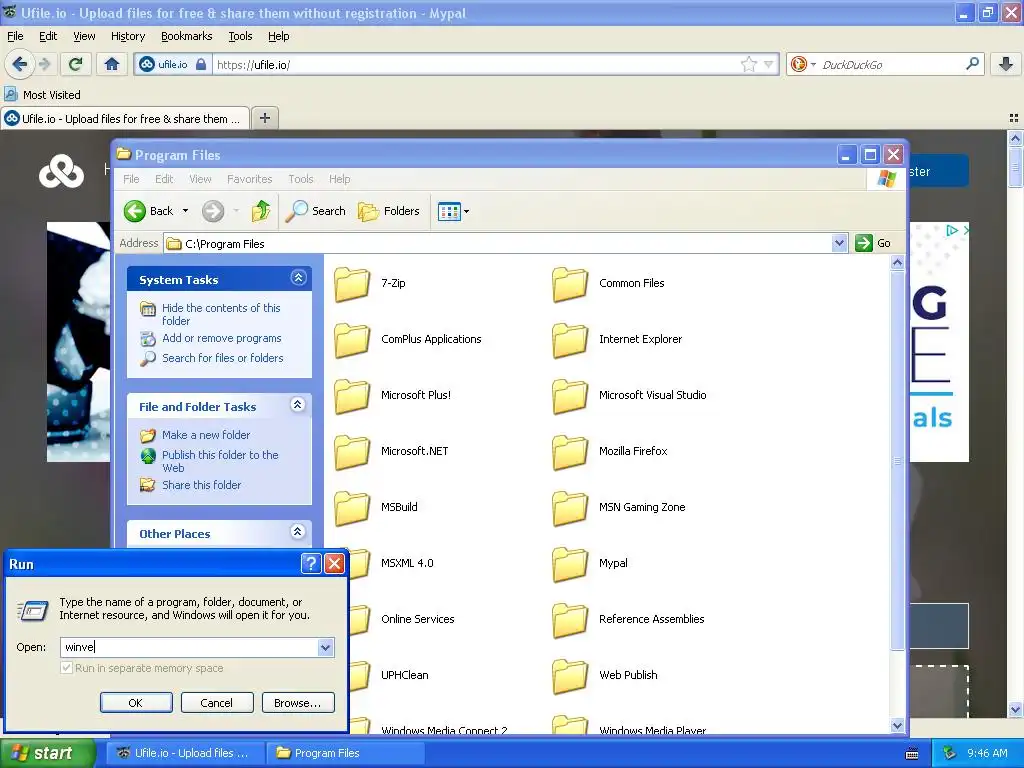Select the ComPlus Applications folder
1024x768 pixels.
408,340
